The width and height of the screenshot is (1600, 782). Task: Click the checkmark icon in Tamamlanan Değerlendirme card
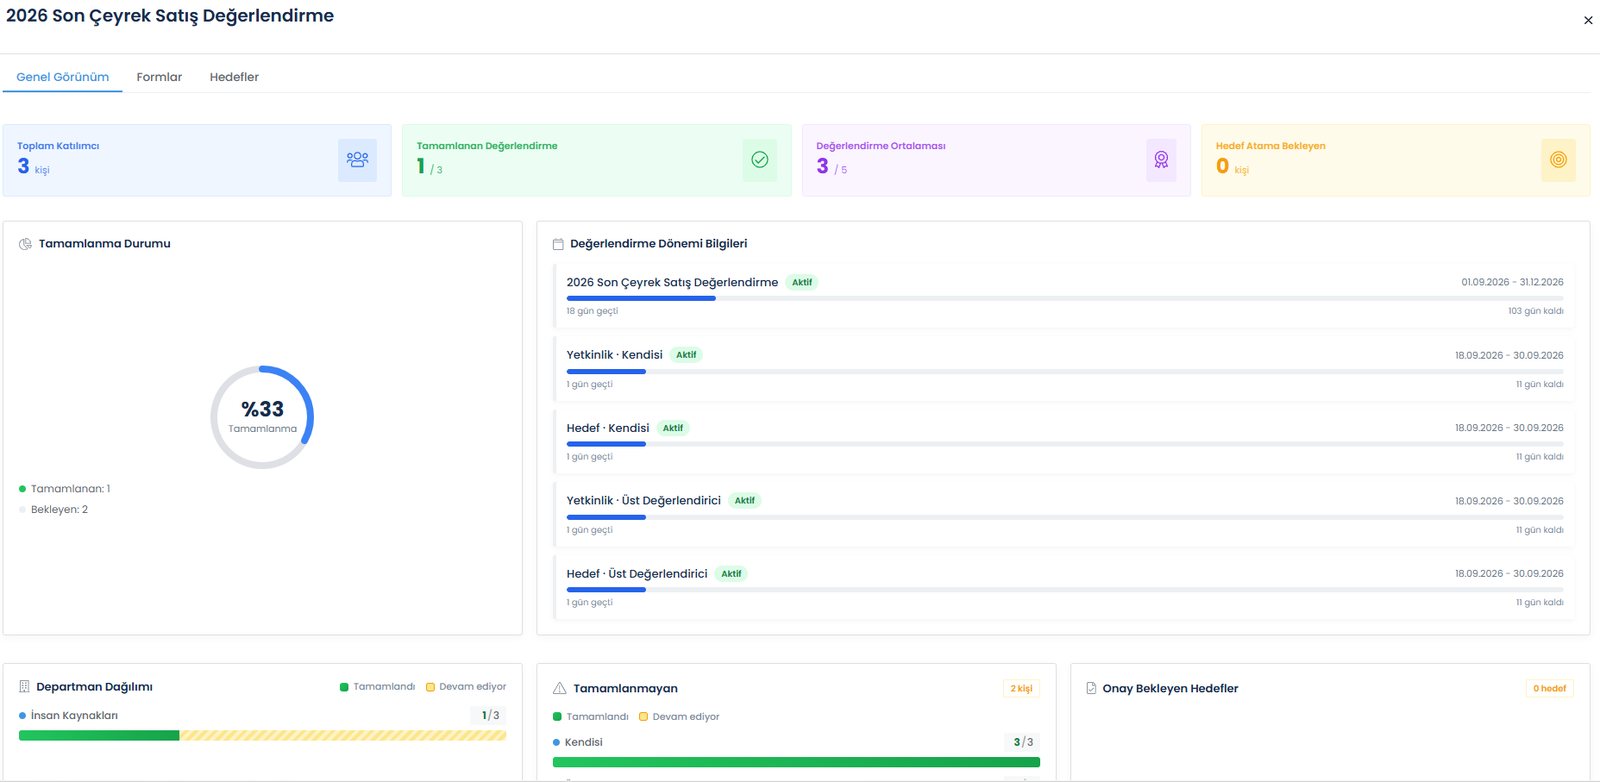pos(760,160)
